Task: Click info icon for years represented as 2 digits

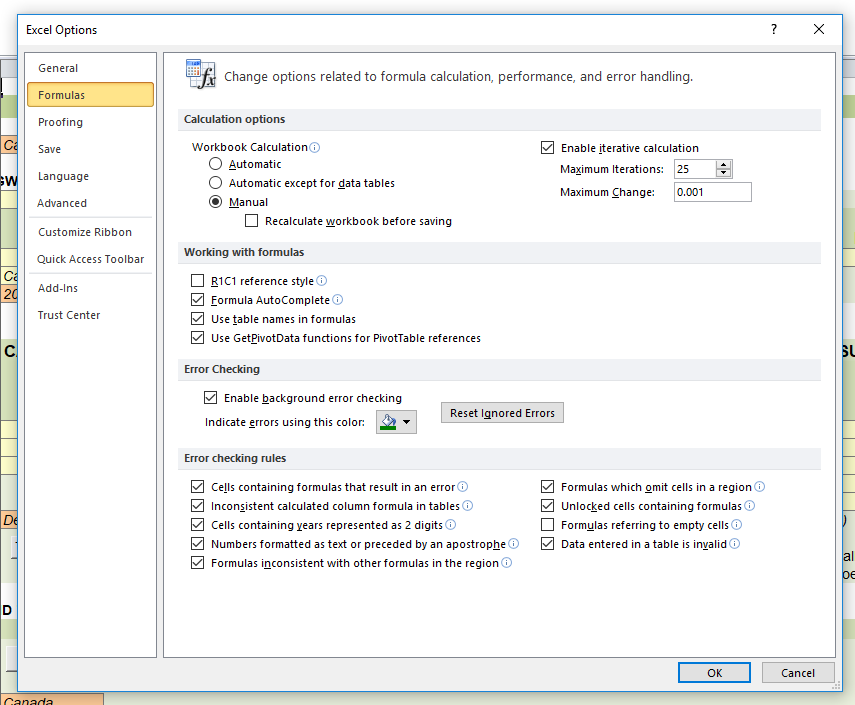Action: click(450, 525)
